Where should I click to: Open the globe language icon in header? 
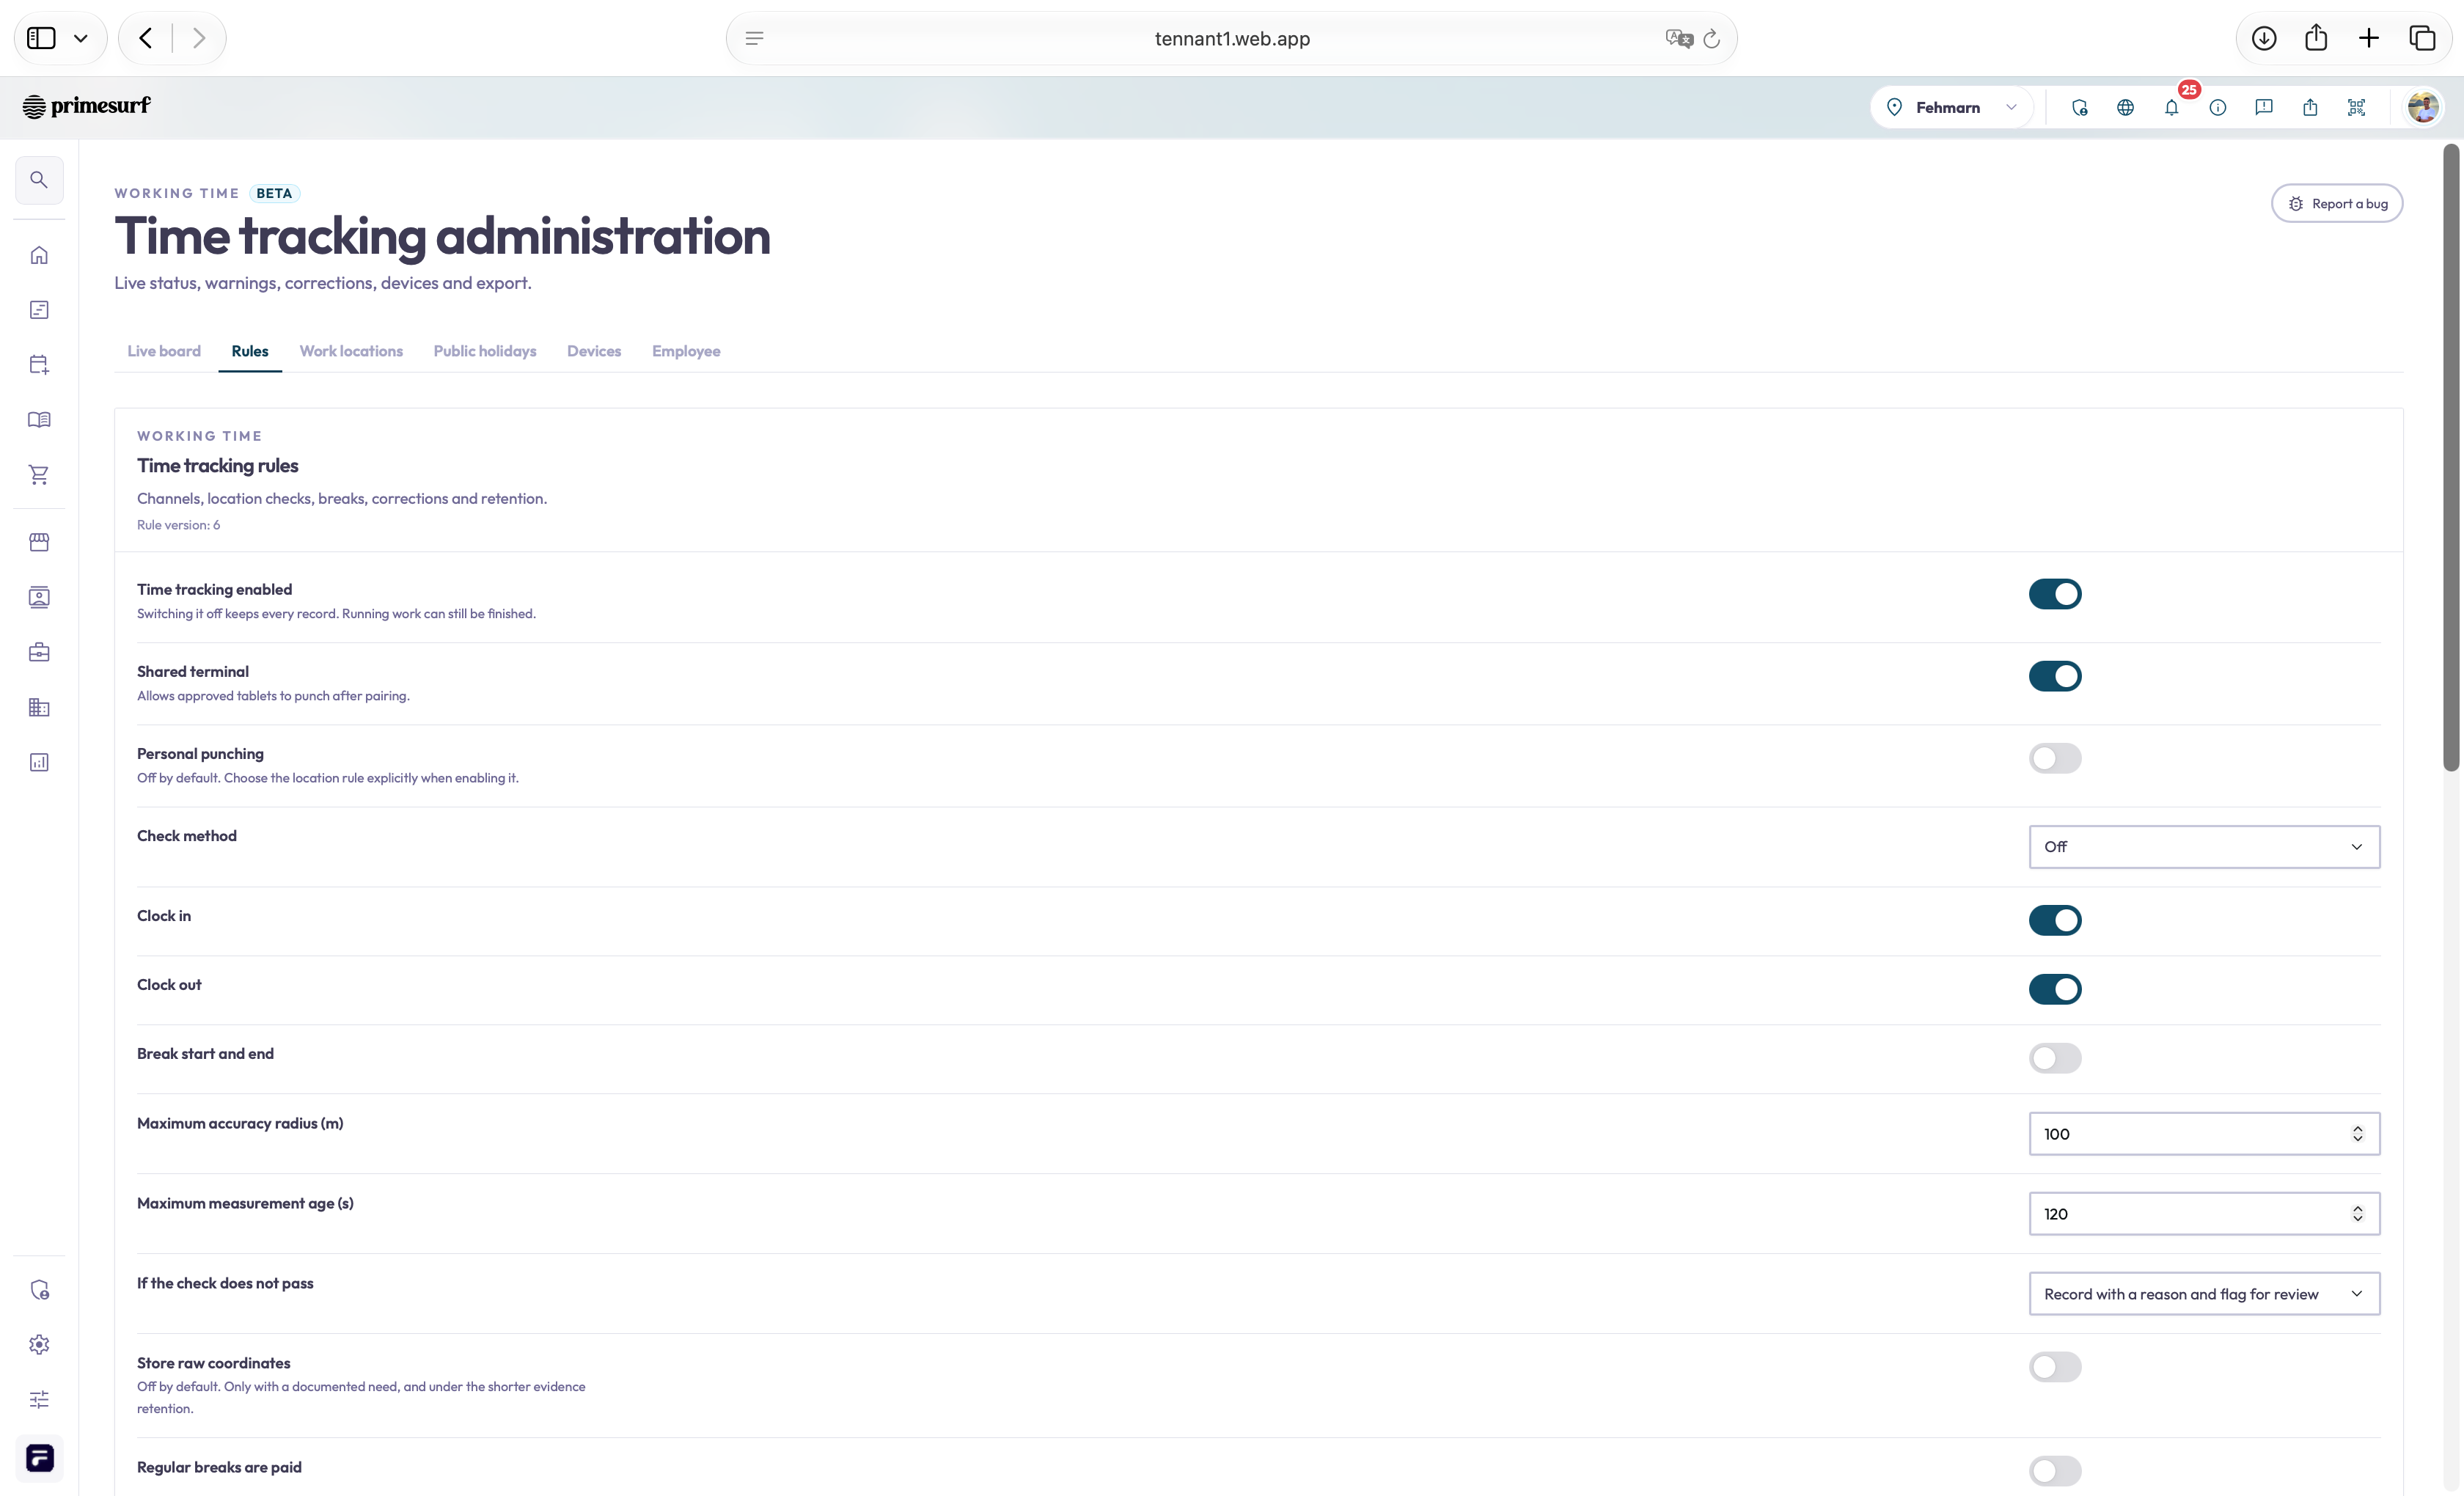point(2126,107)
